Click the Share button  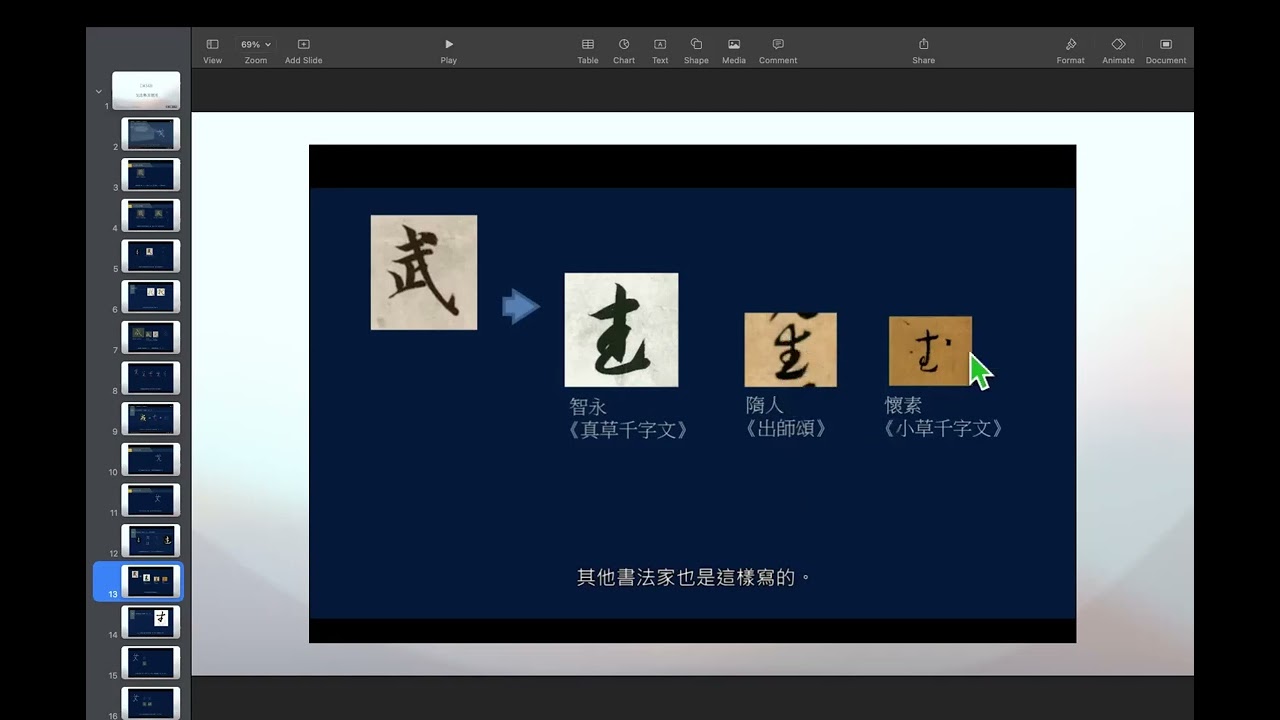coord(923,51)
